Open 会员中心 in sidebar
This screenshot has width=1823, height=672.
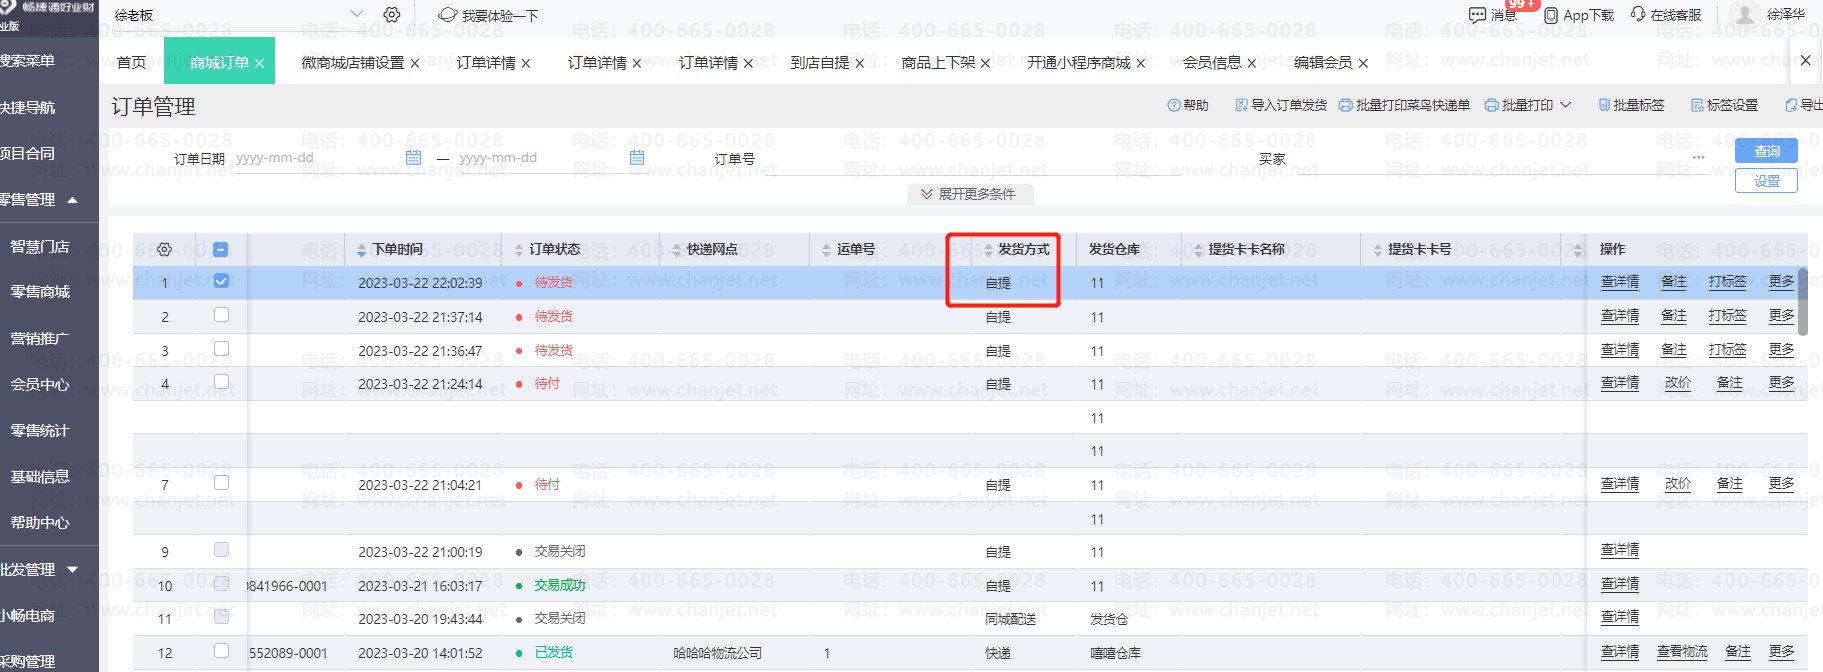coord(40,384)
